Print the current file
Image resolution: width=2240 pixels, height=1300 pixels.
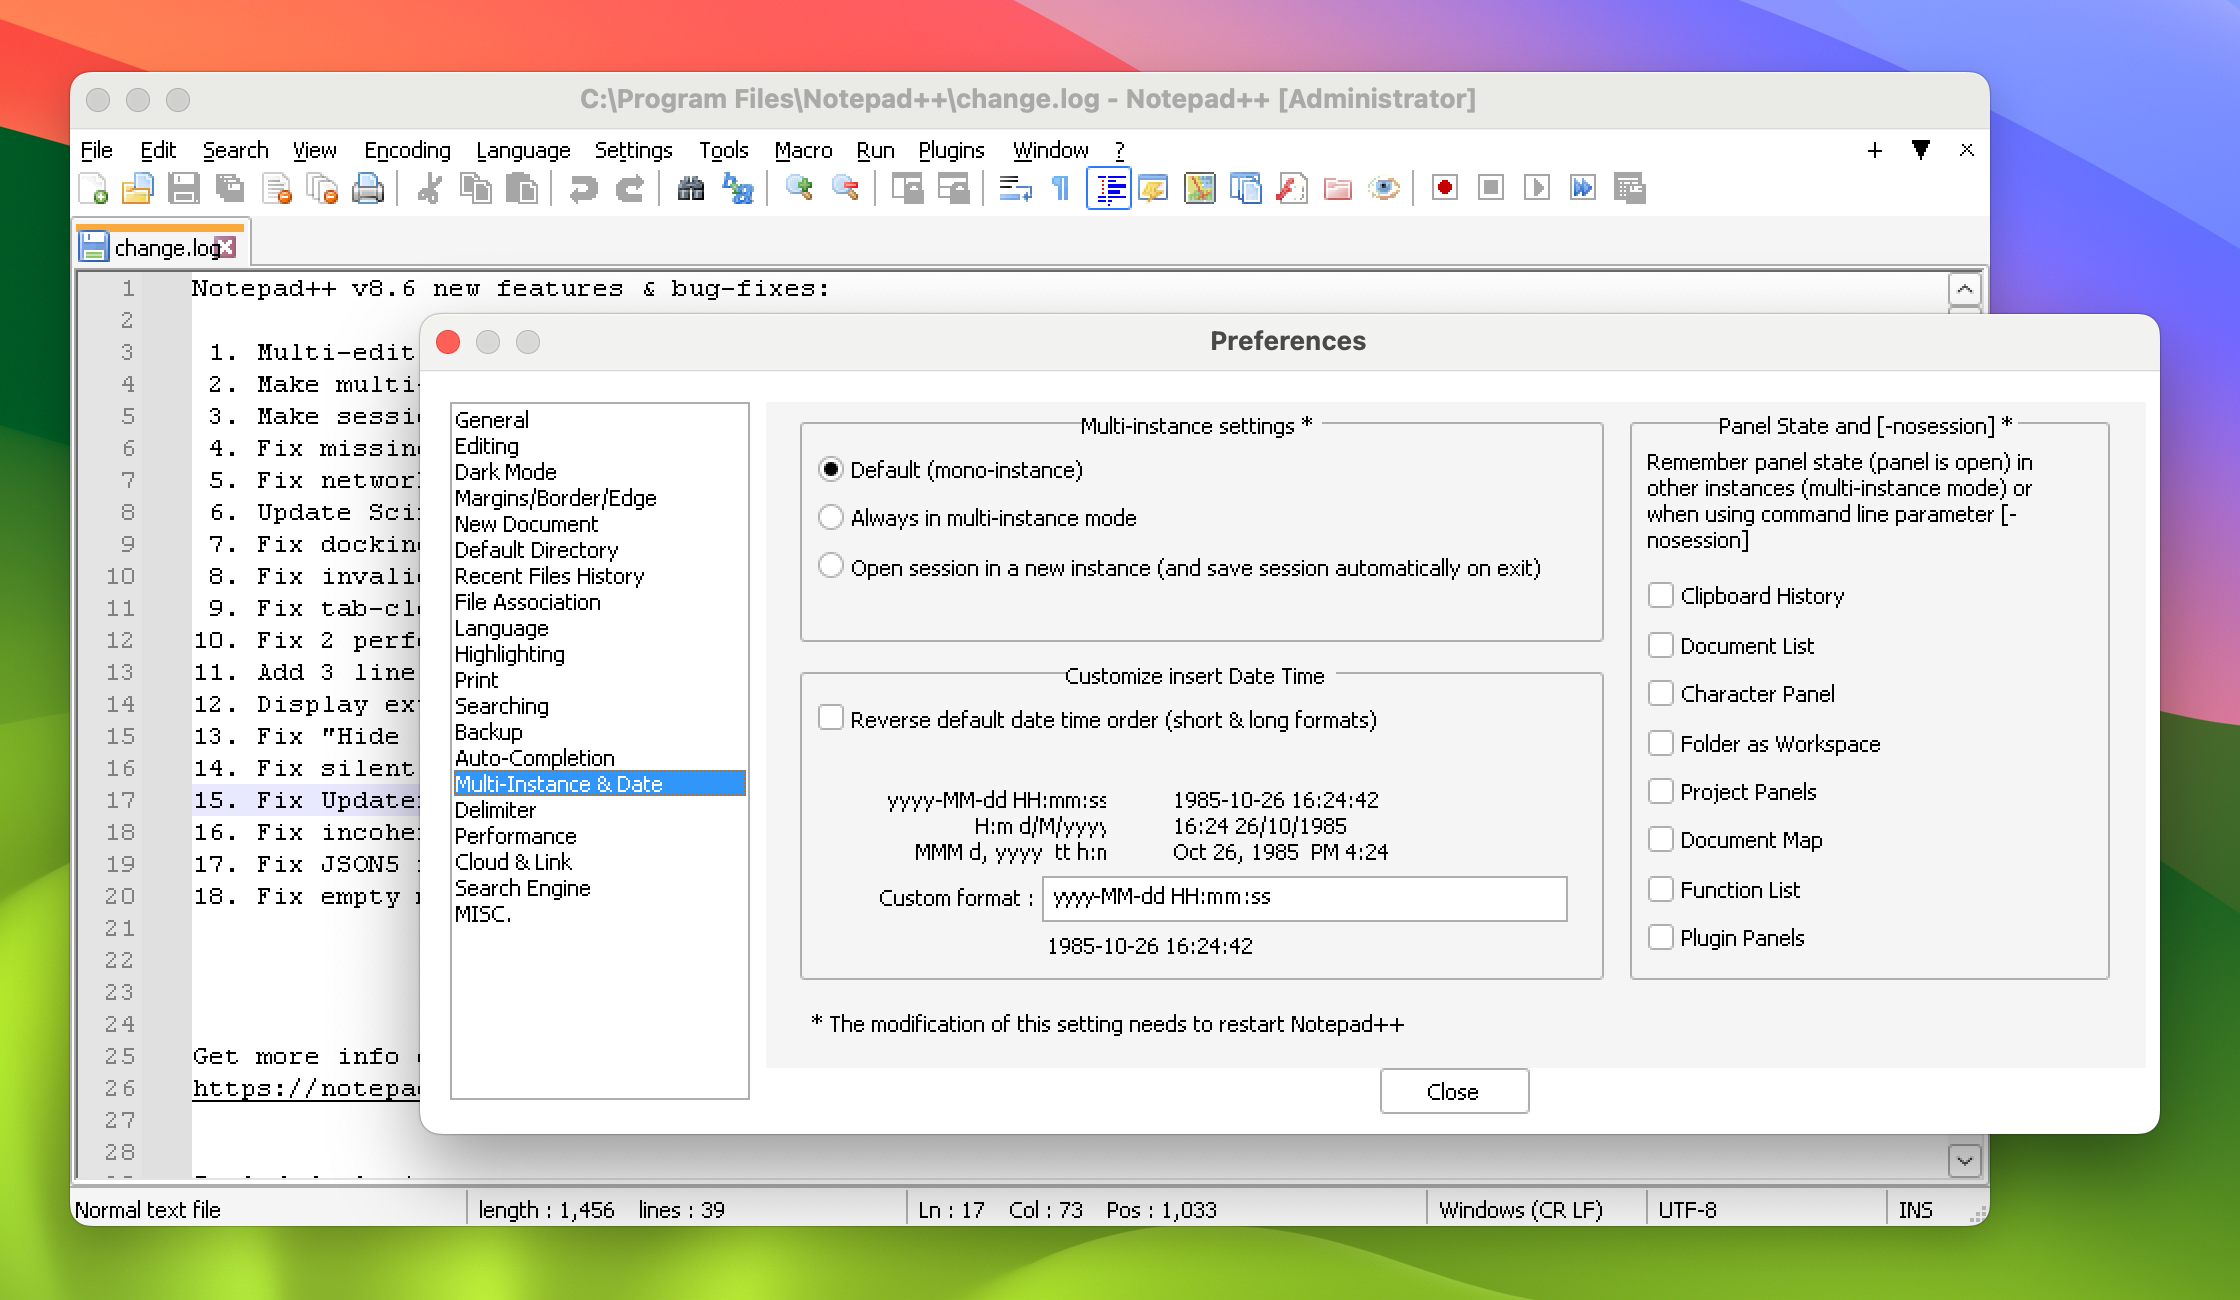pyautogui.click(x=368, y=188)
